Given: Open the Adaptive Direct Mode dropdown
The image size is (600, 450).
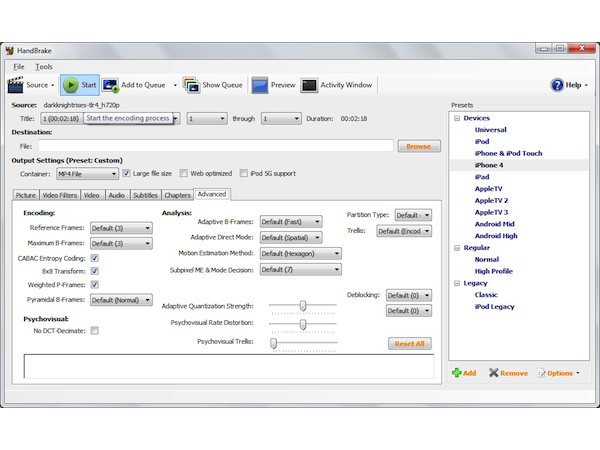Looking at the screenshot, I should pos(291,238).
